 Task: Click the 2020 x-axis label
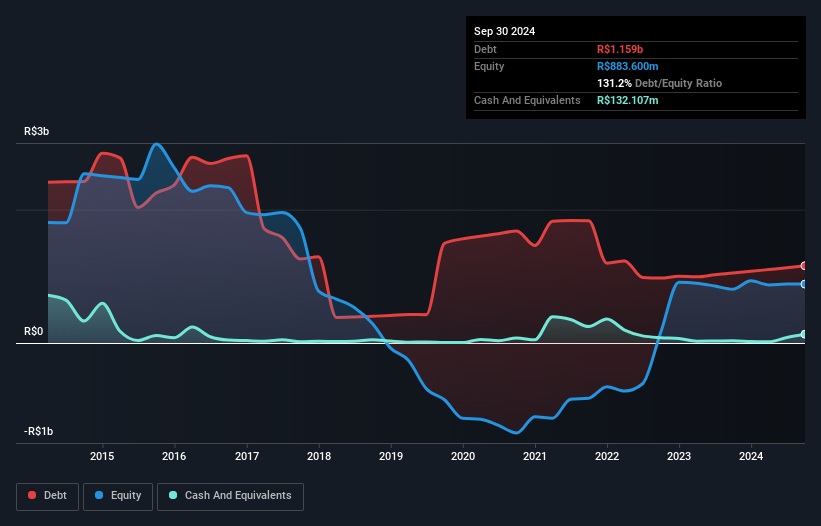463,456
